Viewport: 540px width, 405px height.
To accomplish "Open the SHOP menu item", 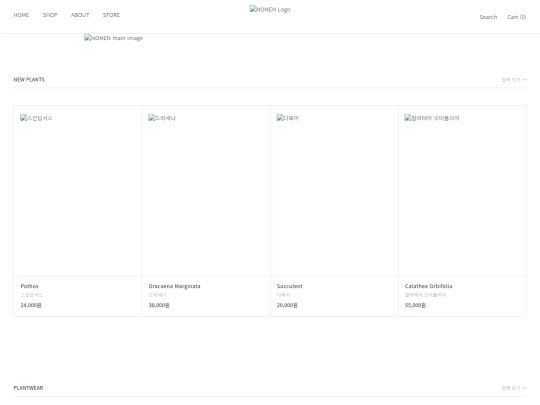I will click(x=50, y=15).
